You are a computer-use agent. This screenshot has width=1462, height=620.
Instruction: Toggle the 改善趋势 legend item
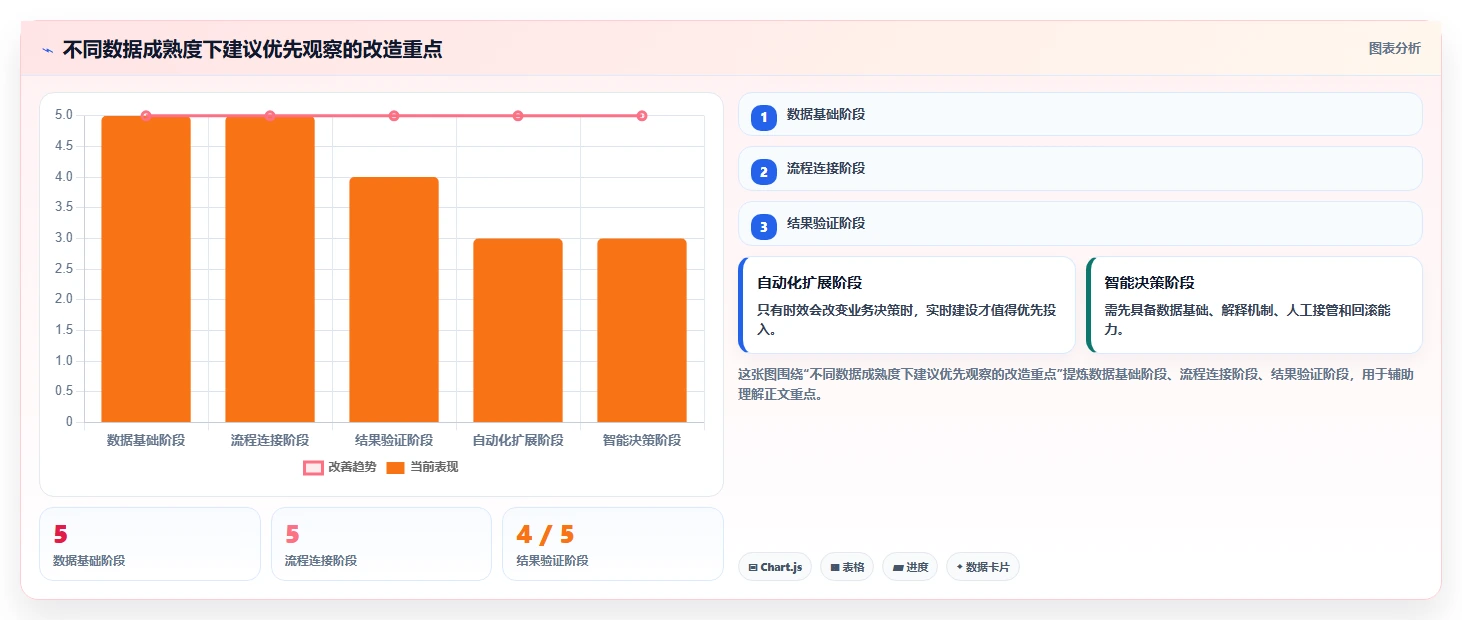tap(340, 467)
